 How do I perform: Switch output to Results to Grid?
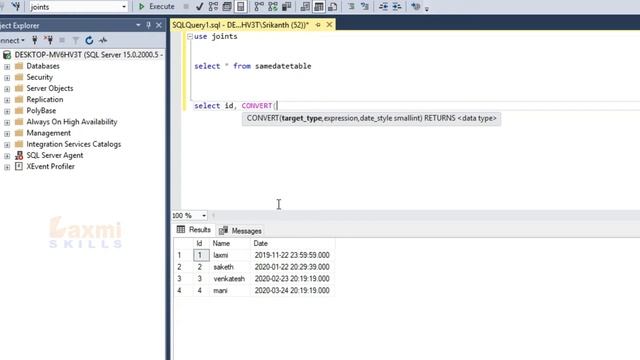pos(319,7)
